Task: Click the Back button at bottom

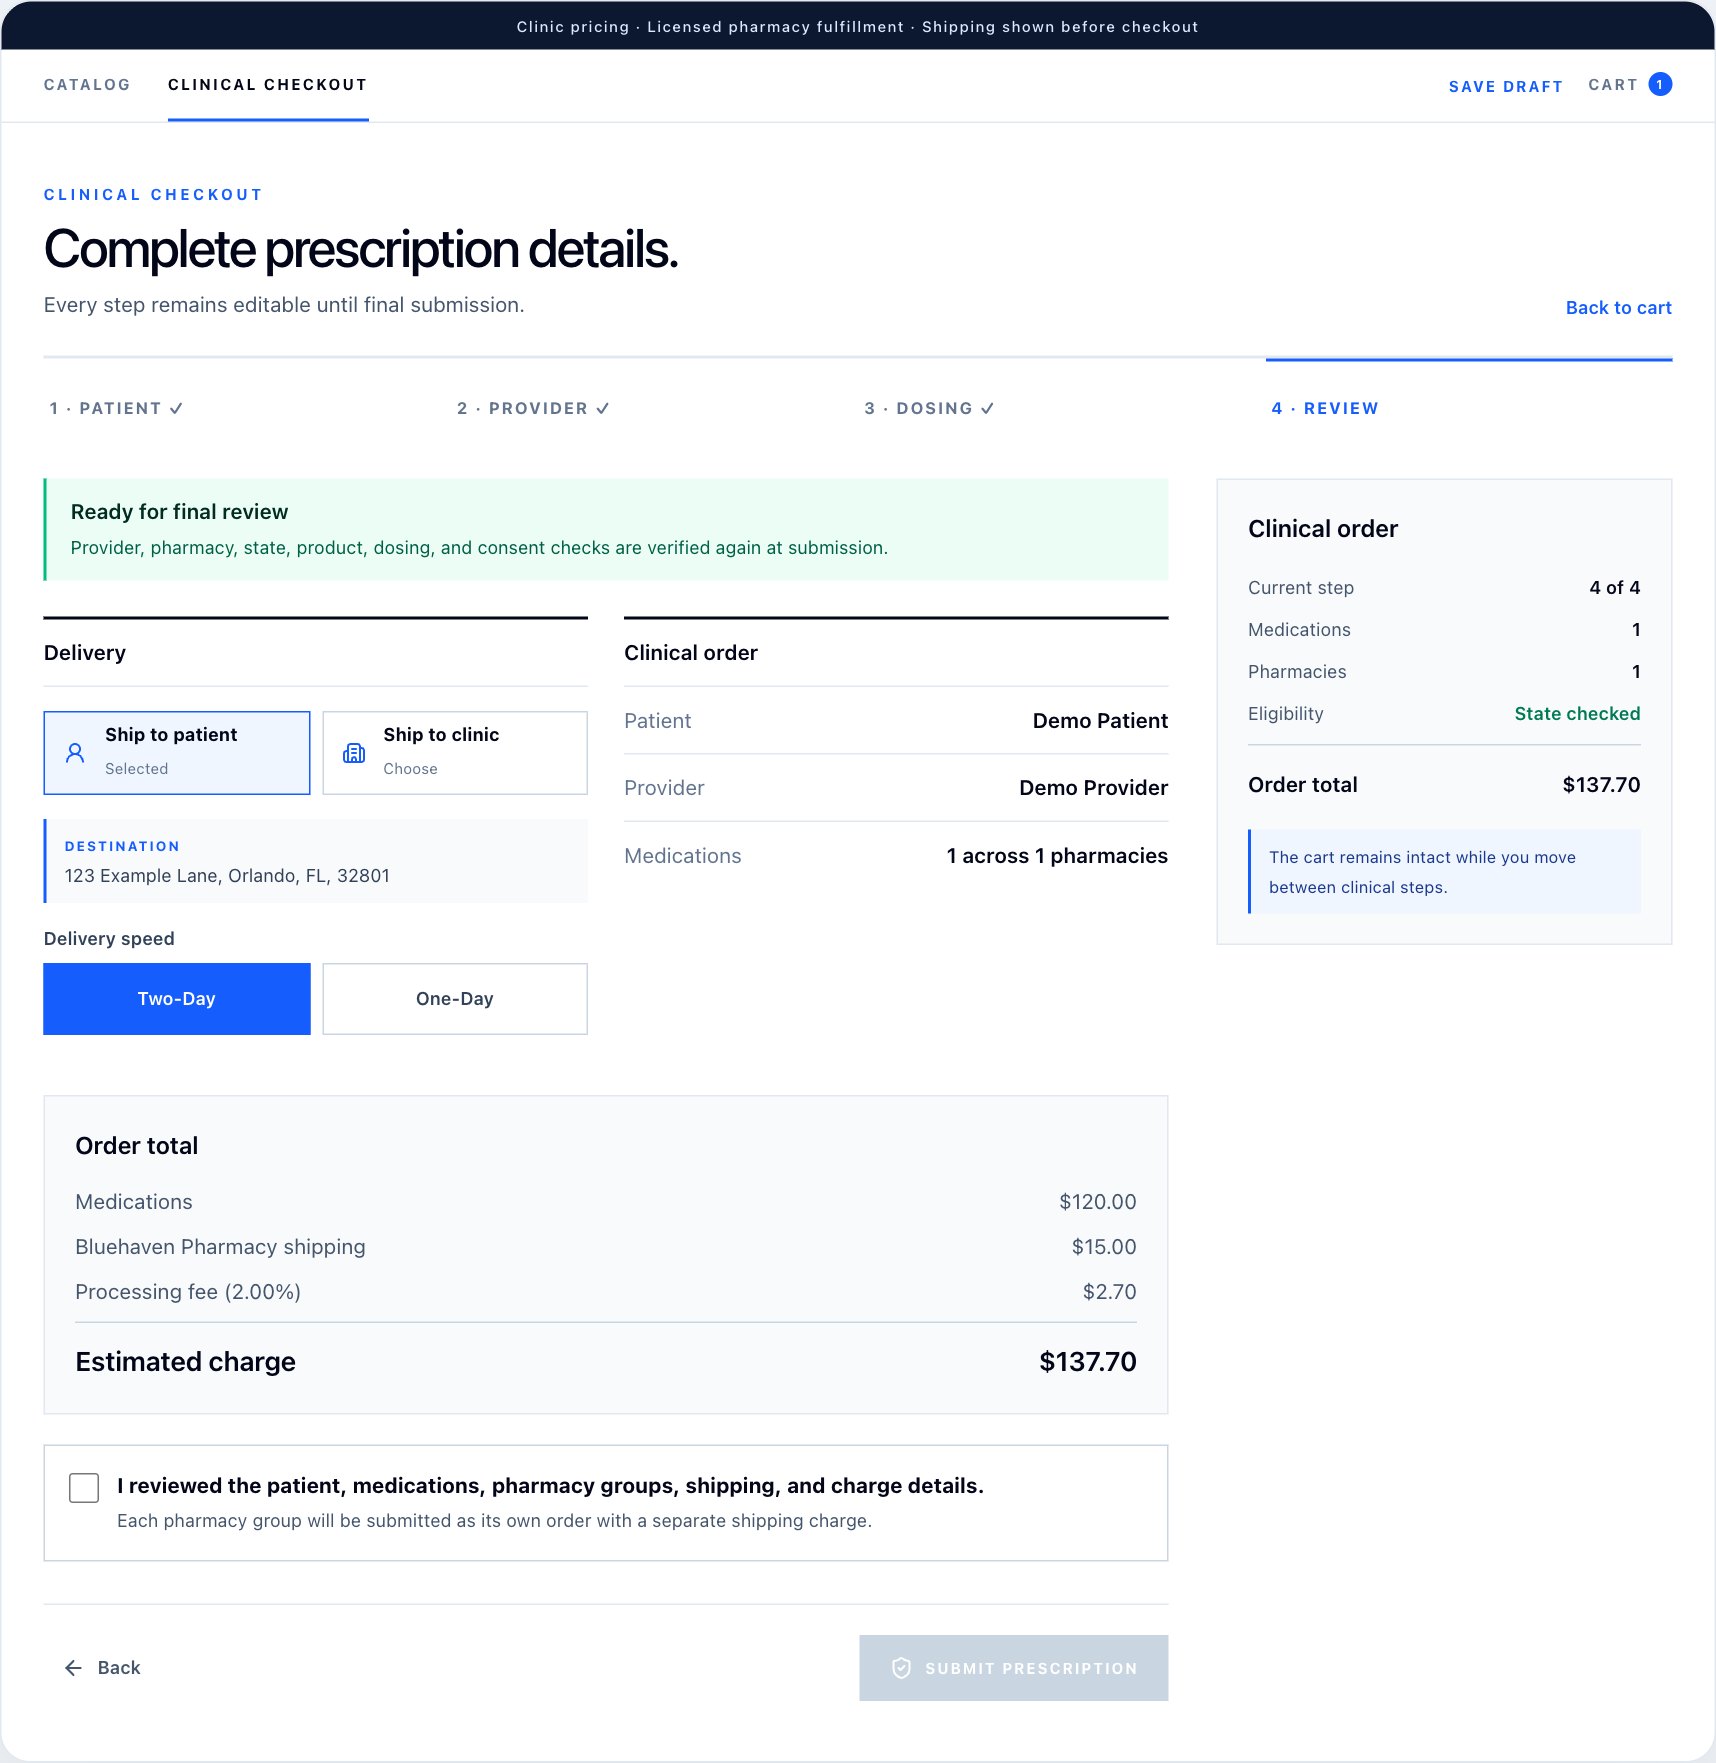Action: click(x=102, y=1667)
